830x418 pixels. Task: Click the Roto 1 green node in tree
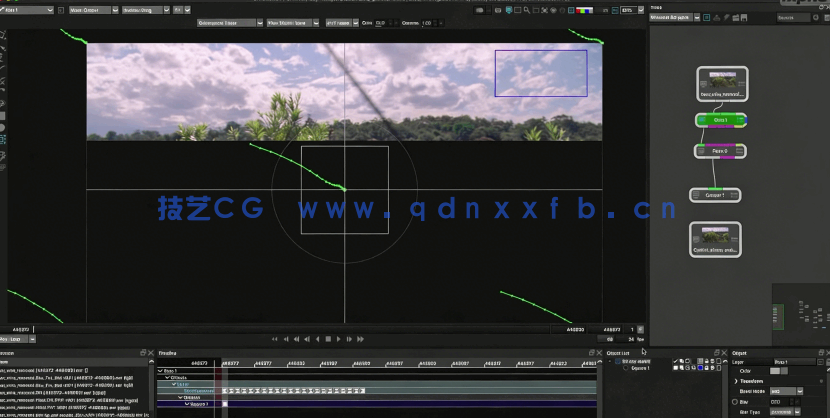pos(720,119)
